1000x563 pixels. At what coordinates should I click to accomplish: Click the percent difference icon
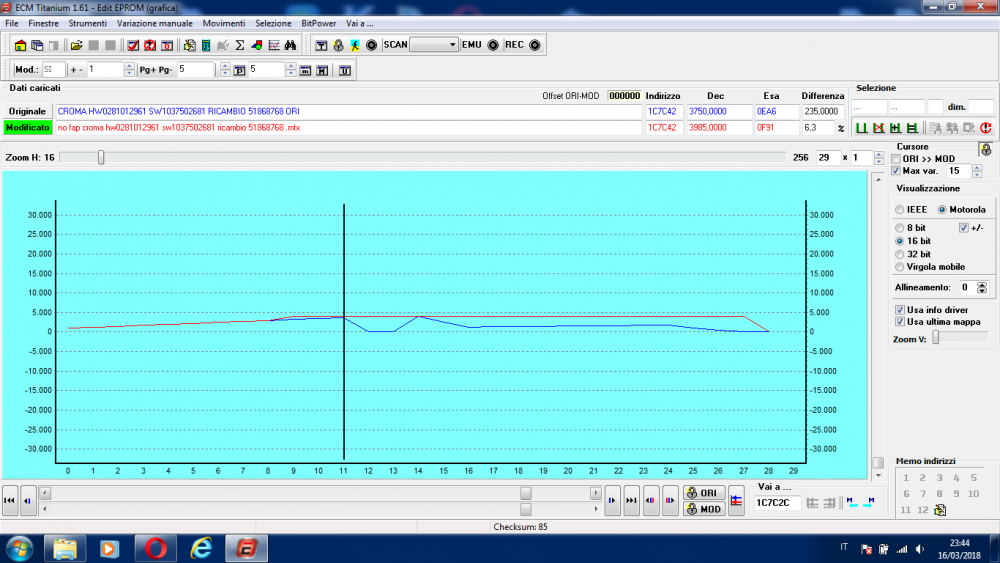pyautogui.click(x=841, y=128)
